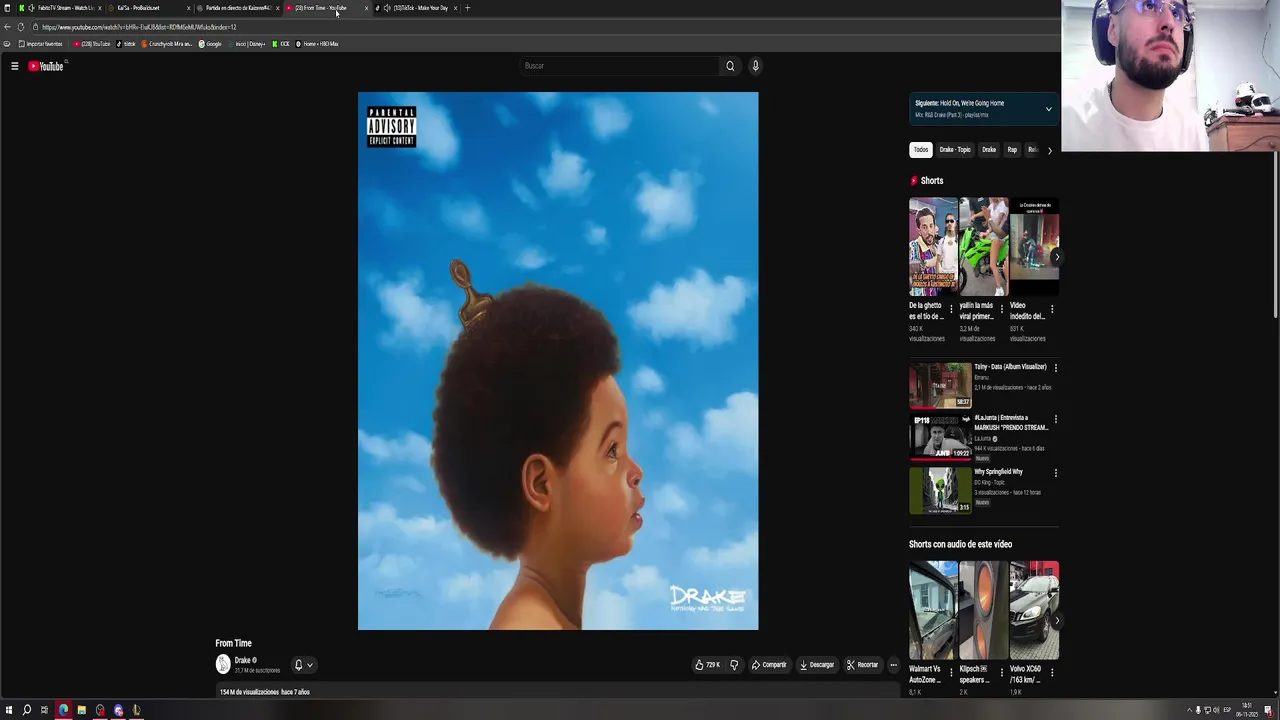Open Tainy - Data Album Visualizer video
The height and width of the screenshot is (720, 1280).
click(940, 385)
